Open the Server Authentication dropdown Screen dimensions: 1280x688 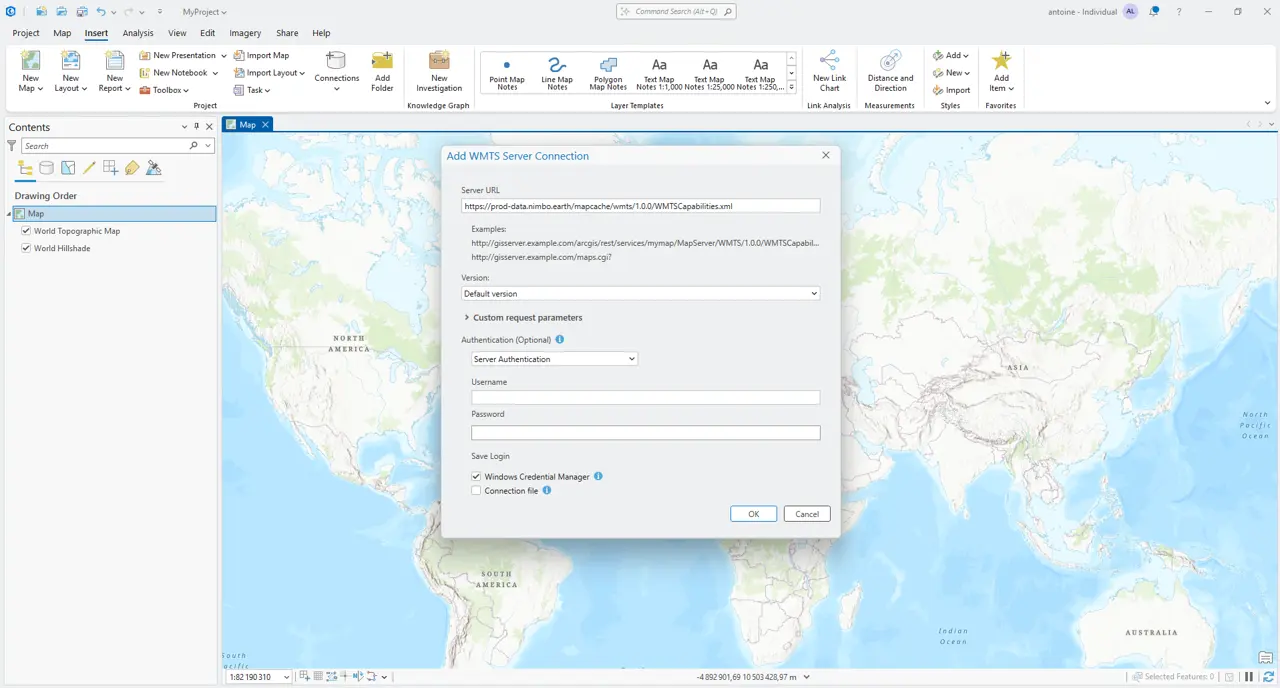pos(554,359)
